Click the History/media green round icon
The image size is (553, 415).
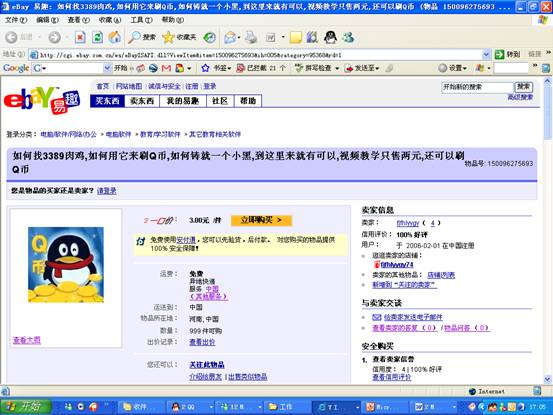coord(210,37)
